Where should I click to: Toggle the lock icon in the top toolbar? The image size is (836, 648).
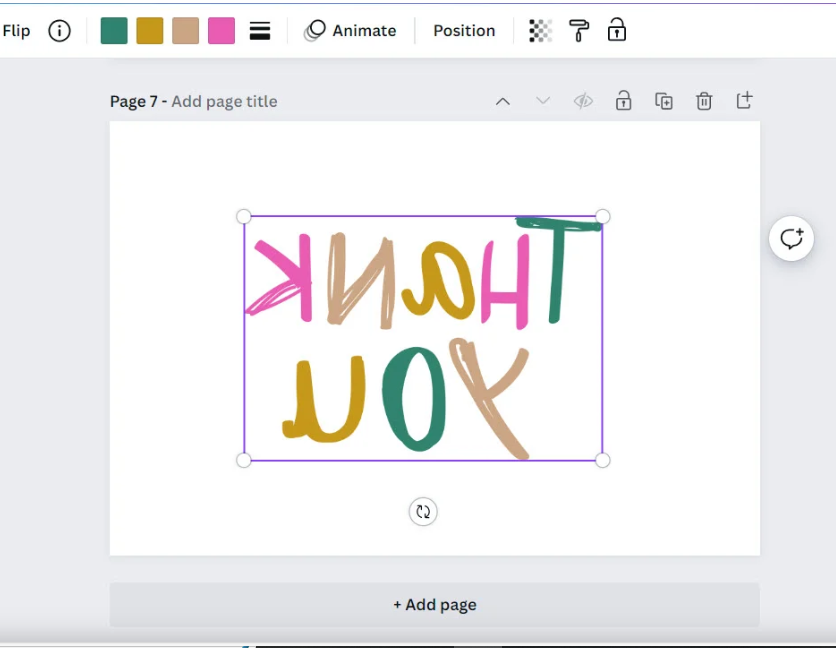[617, 31]
